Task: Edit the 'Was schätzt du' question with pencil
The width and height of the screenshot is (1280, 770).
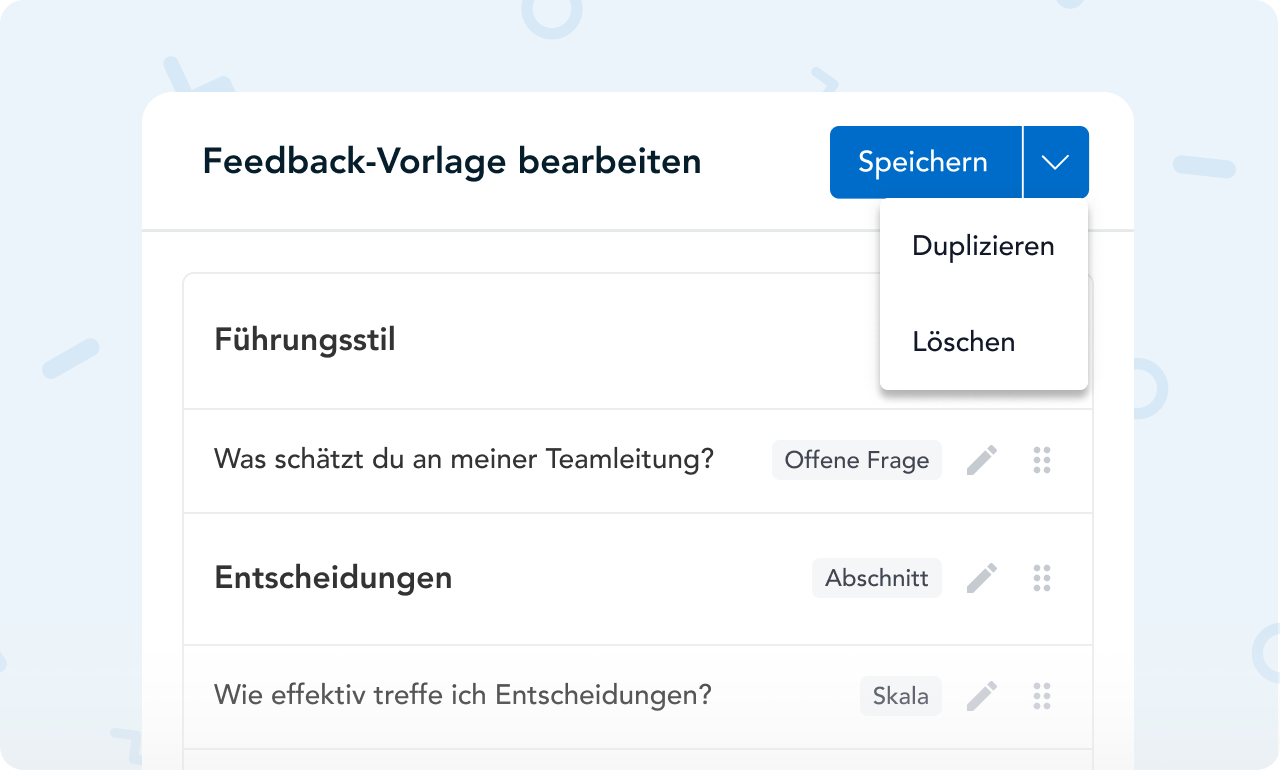Action: [x=982, y=460]
